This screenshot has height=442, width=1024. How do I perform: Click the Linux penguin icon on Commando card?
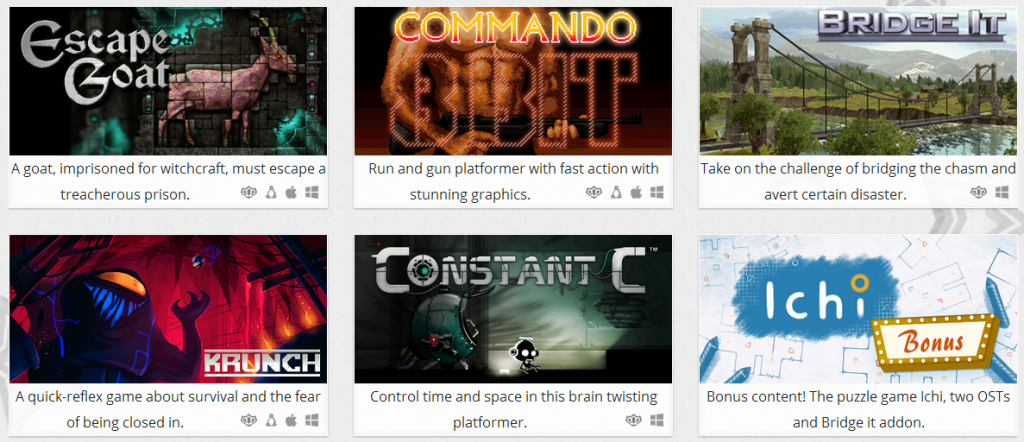[615, 193]
